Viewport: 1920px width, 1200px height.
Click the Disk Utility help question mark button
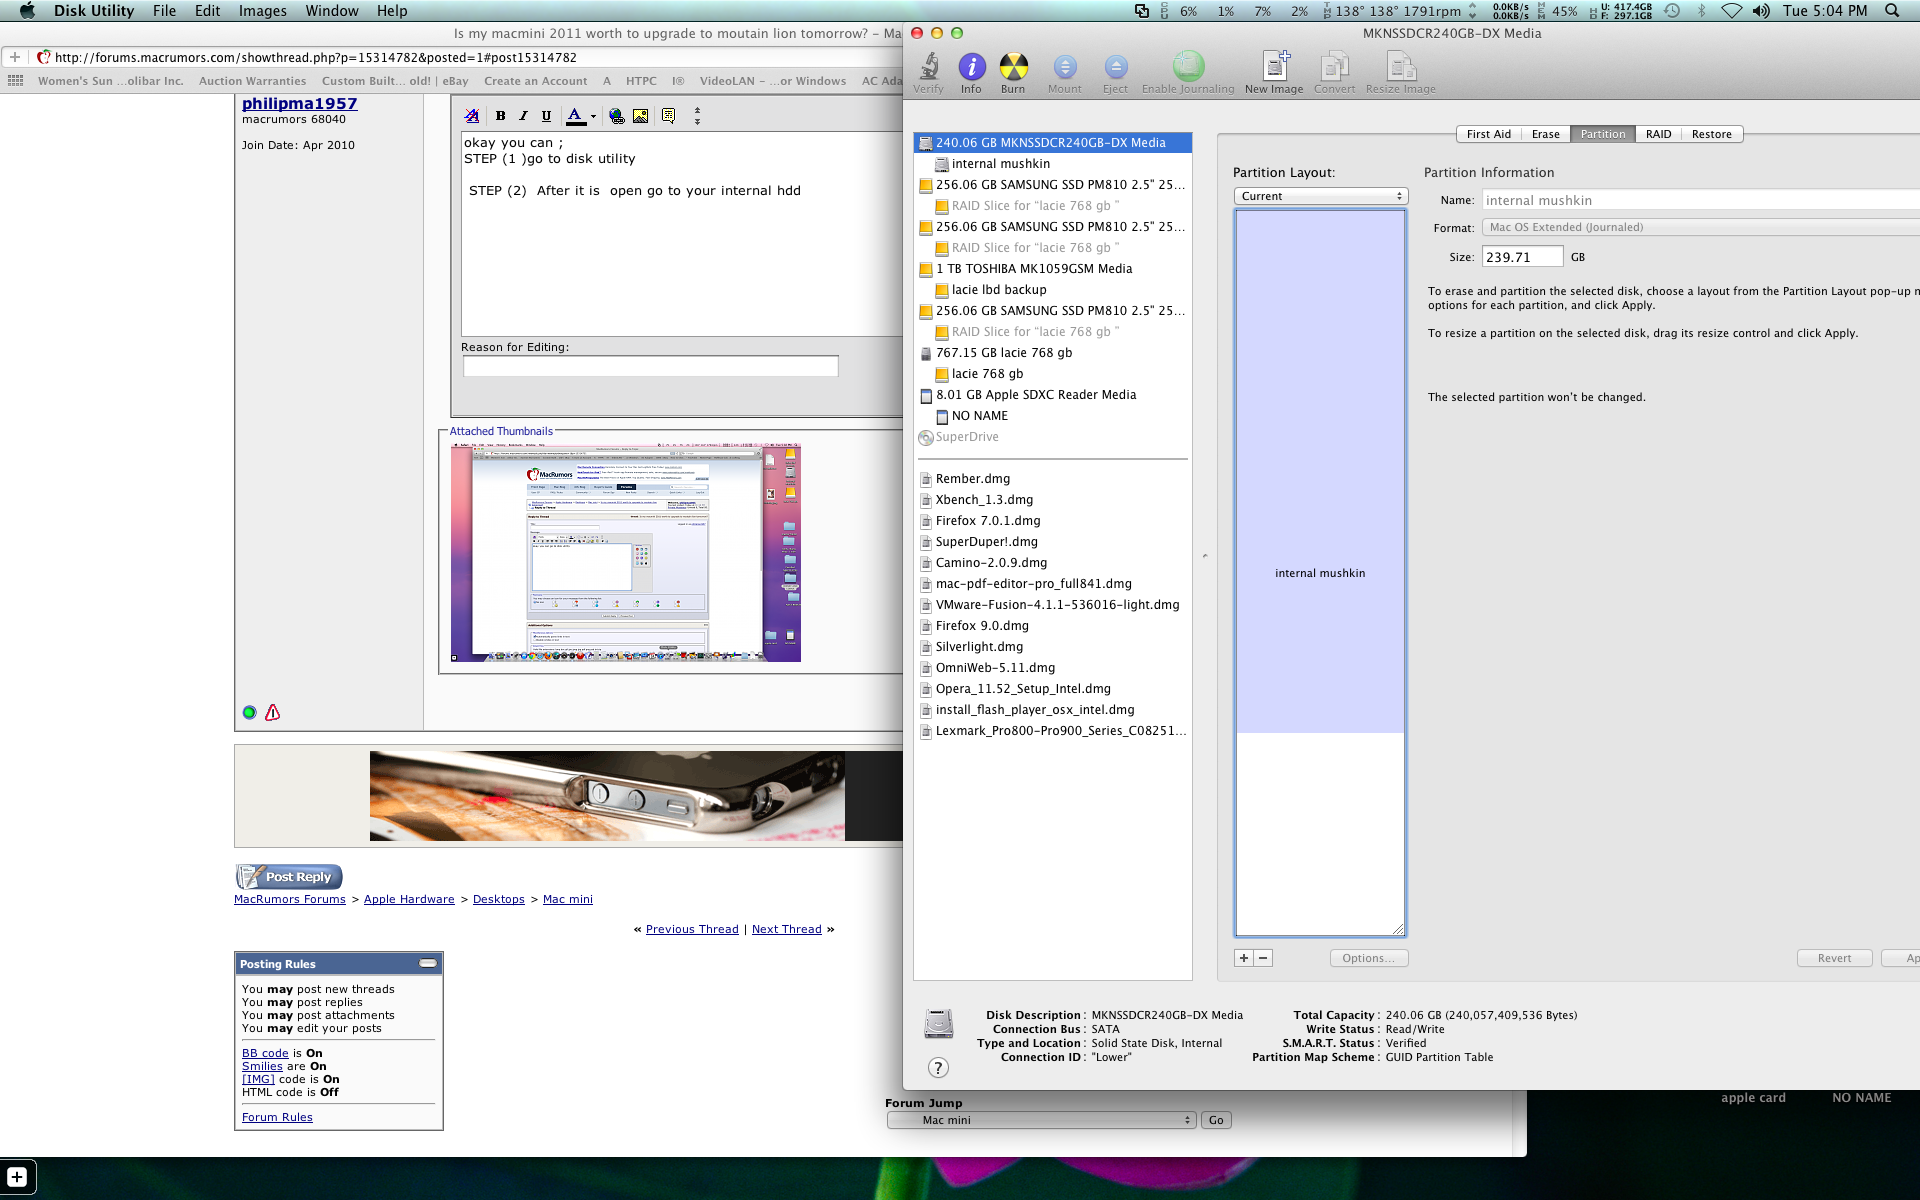coord(938,1067)
